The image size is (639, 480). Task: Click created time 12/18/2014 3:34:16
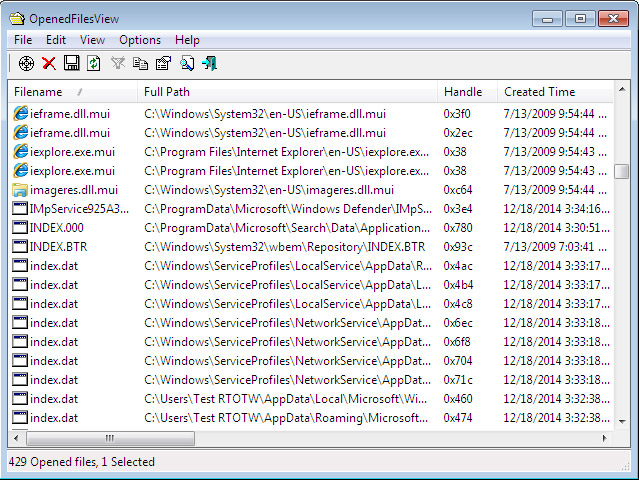pyautogui.click(x=557, y=209)
